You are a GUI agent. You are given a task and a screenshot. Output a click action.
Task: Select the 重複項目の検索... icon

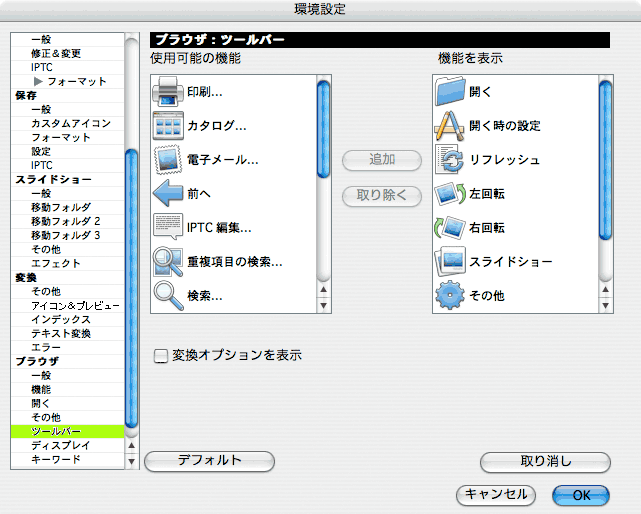(168, 261)
